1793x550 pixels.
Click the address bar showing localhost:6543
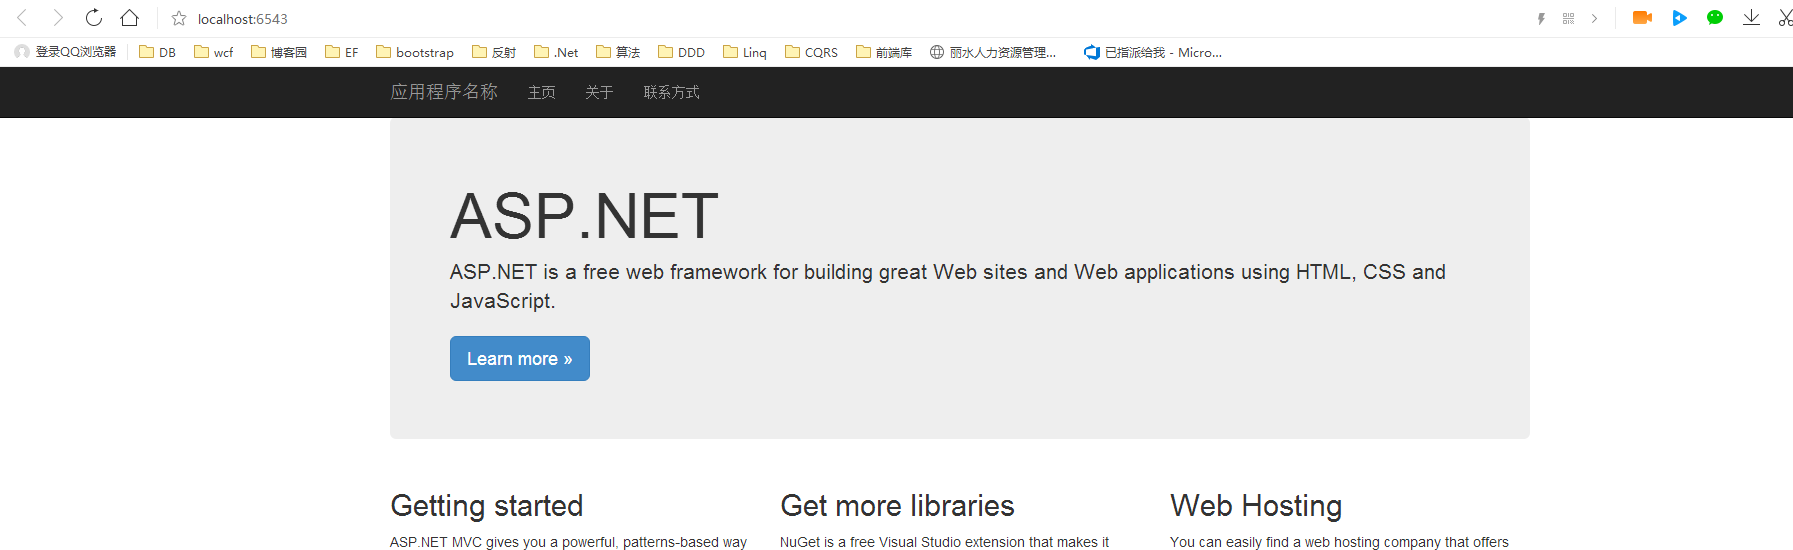(243, 19)
